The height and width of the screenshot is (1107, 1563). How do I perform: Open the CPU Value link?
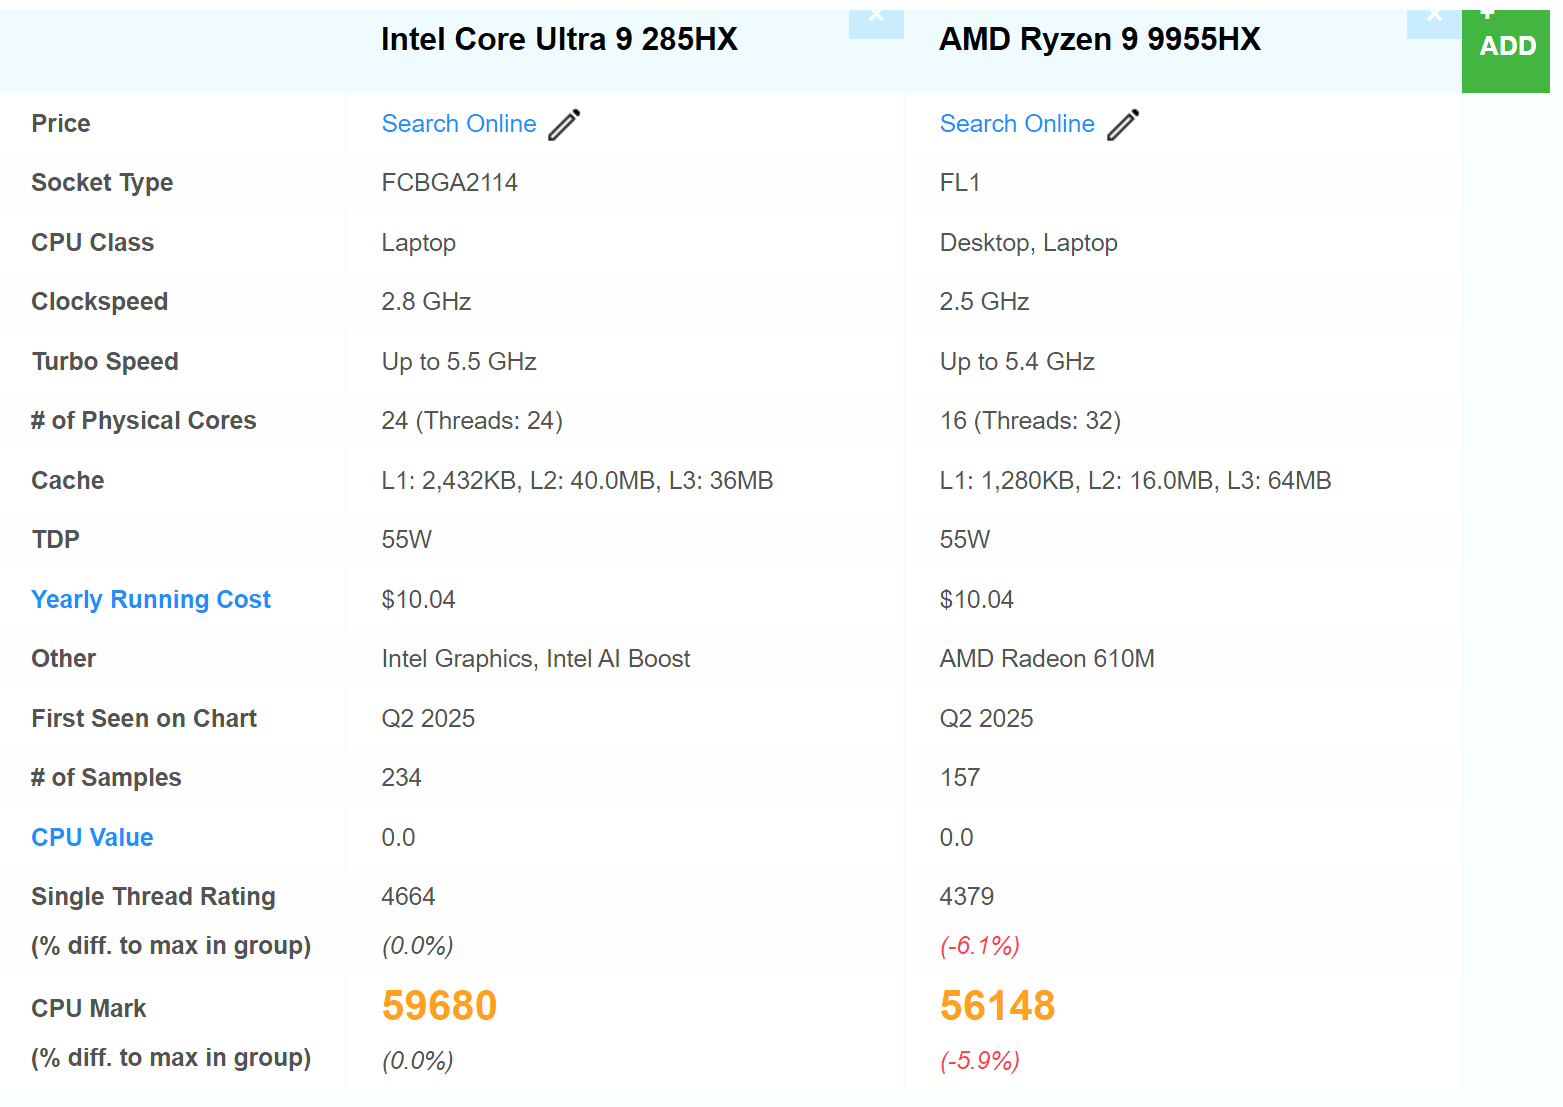click(x=92, y=838)
